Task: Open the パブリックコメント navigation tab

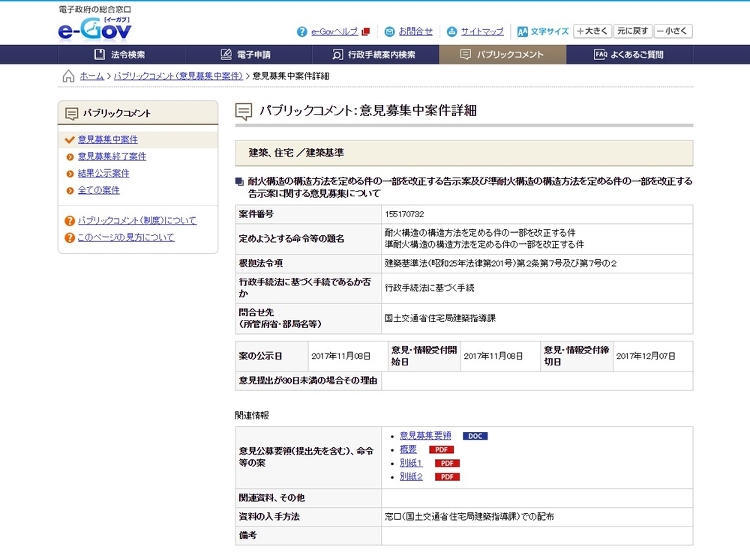Action: [503, 55]
